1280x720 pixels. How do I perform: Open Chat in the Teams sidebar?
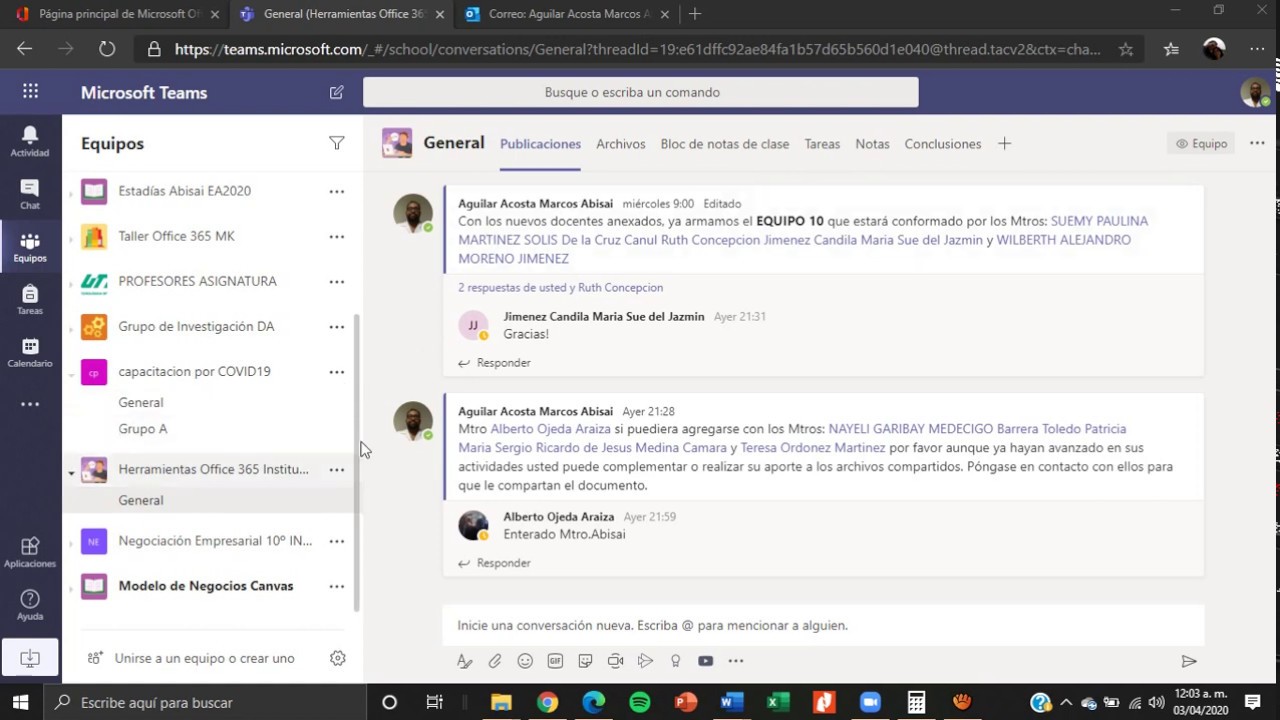click(30, 194)
